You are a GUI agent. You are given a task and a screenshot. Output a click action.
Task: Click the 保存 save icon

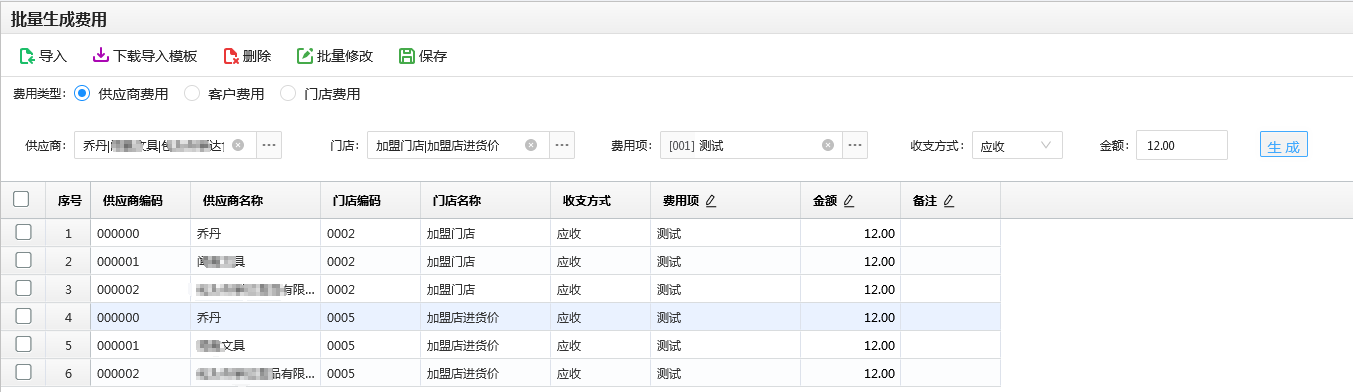[407, 56]
